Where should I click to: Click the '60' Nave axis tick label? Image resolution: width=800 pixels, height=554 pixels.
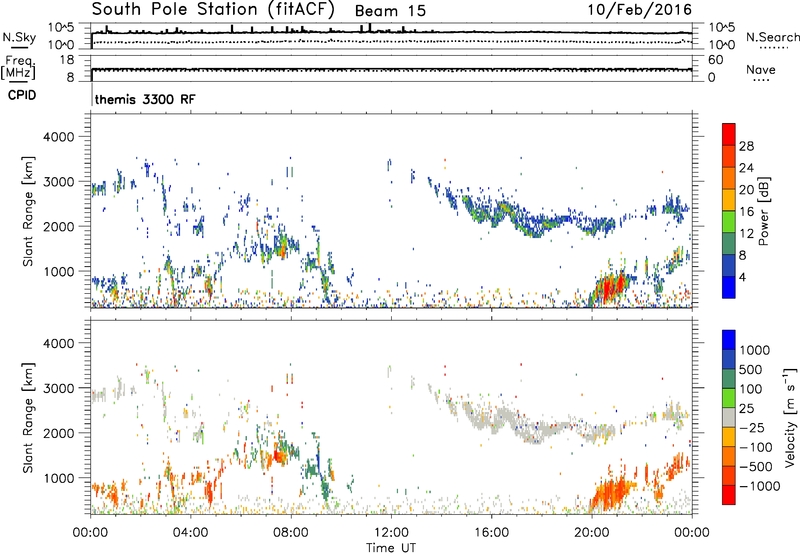coord(715,60)
